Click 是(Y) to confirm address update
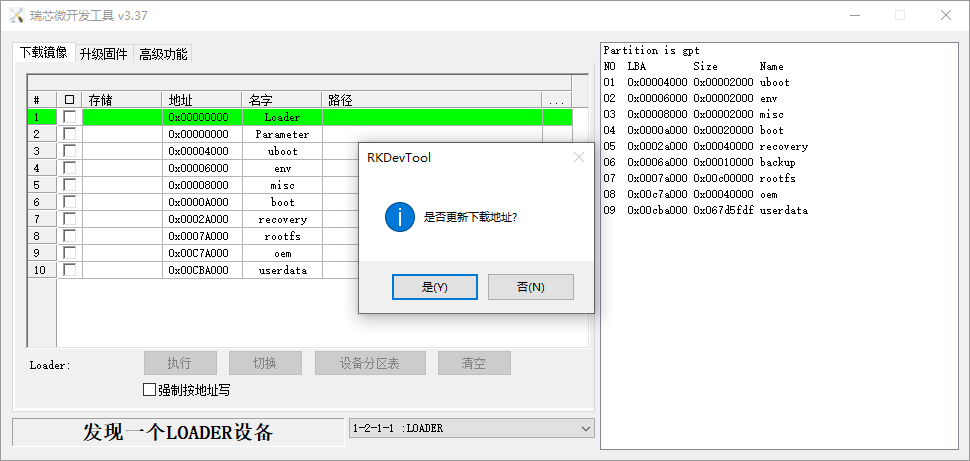 (x=434, y=287)
